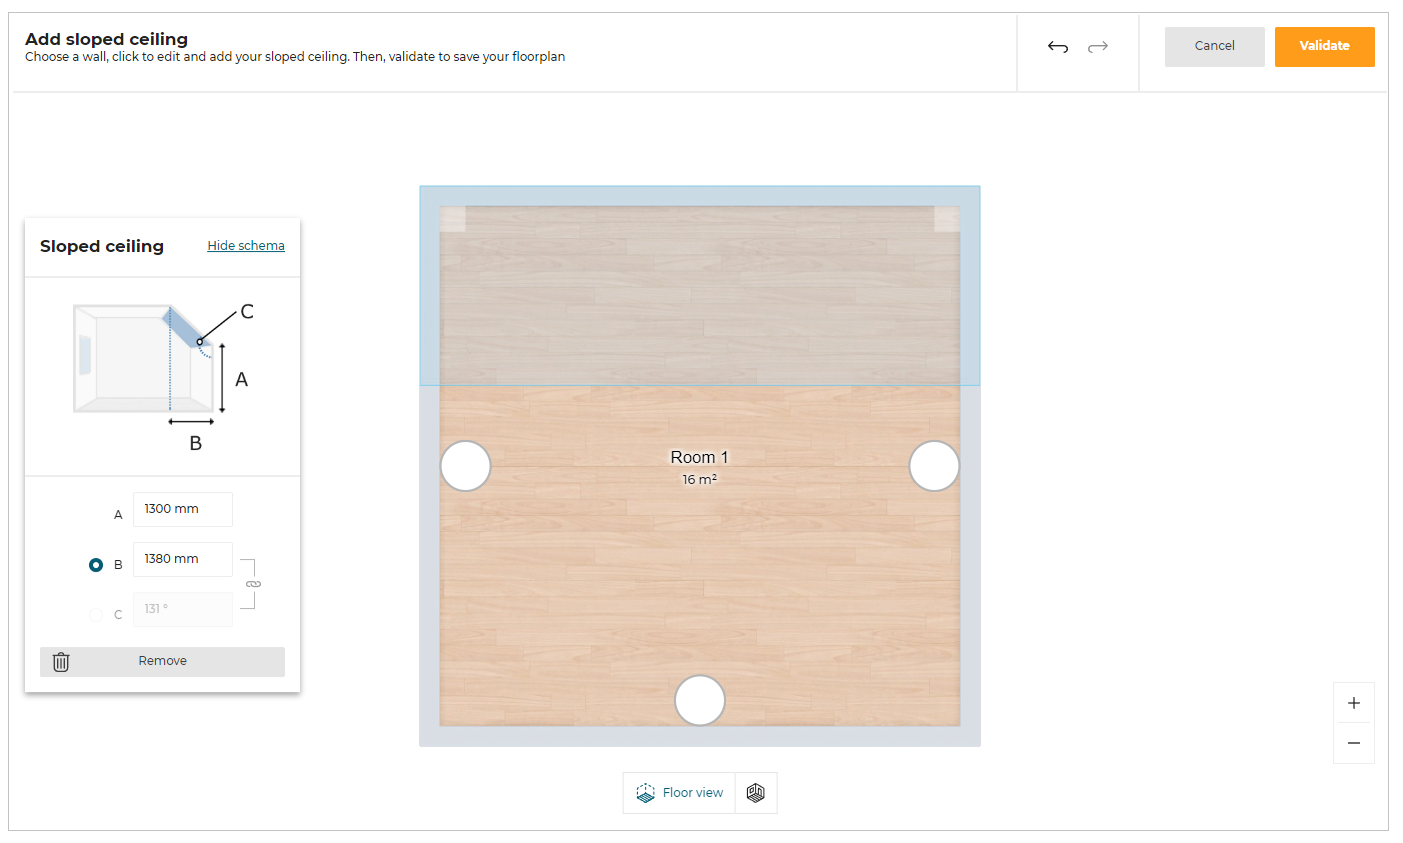
Task: Zoom in with the plus button
Action: click(1354, 703)
